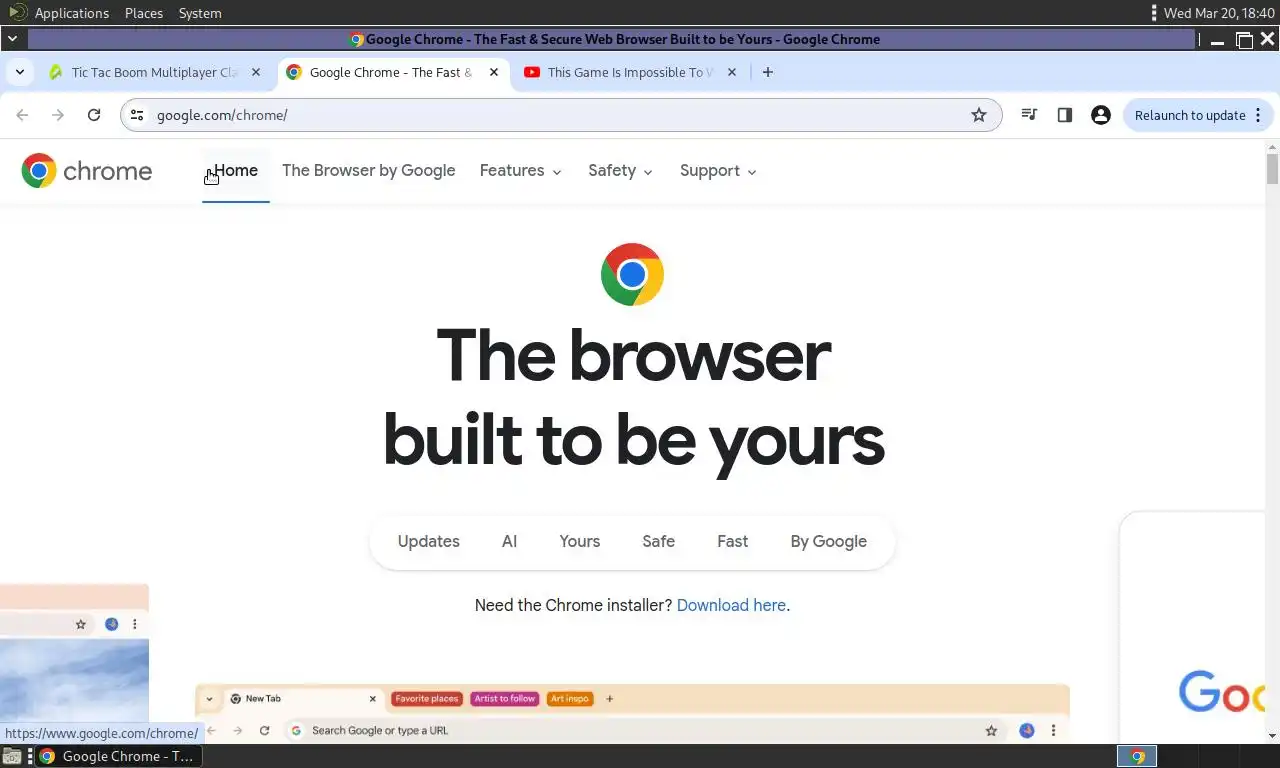Switch to the Google Chrome tab
The image size is (1280, 768).
(x=392, y=72)
